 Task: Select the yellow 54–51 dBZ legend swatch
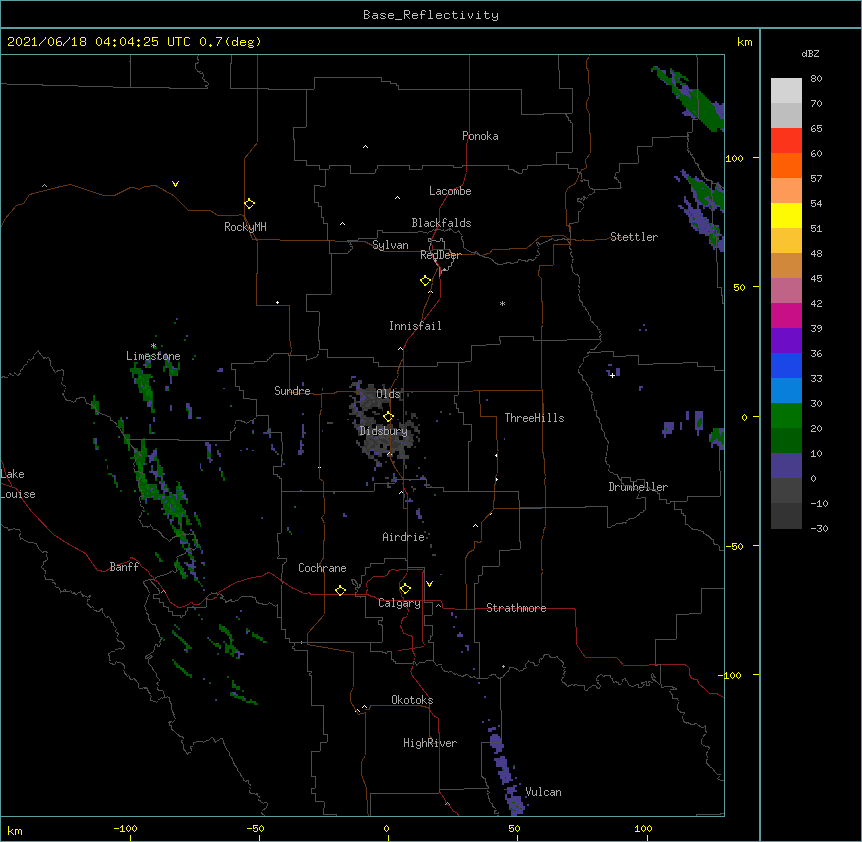click(786, 215)
